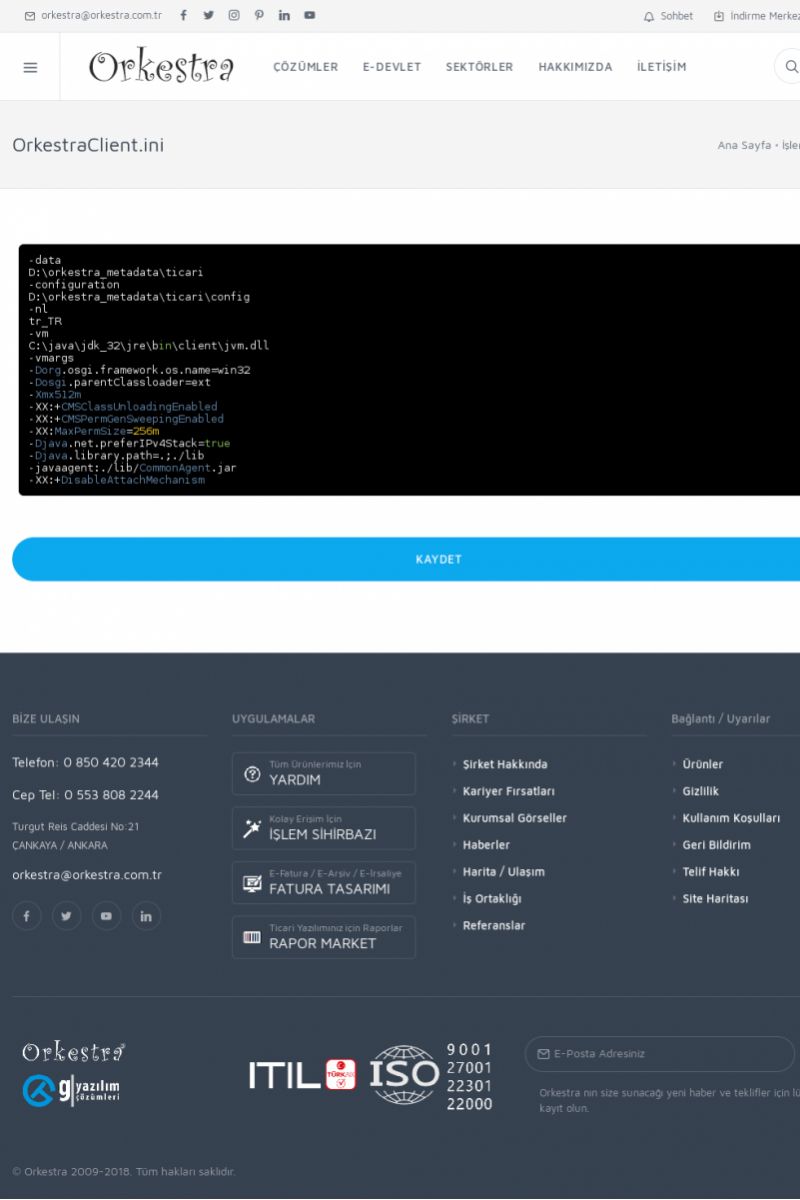This screenshot has width=800, height=1200.
Task: Open the YouTube icon in top bar
Action: tap(309, 15)
